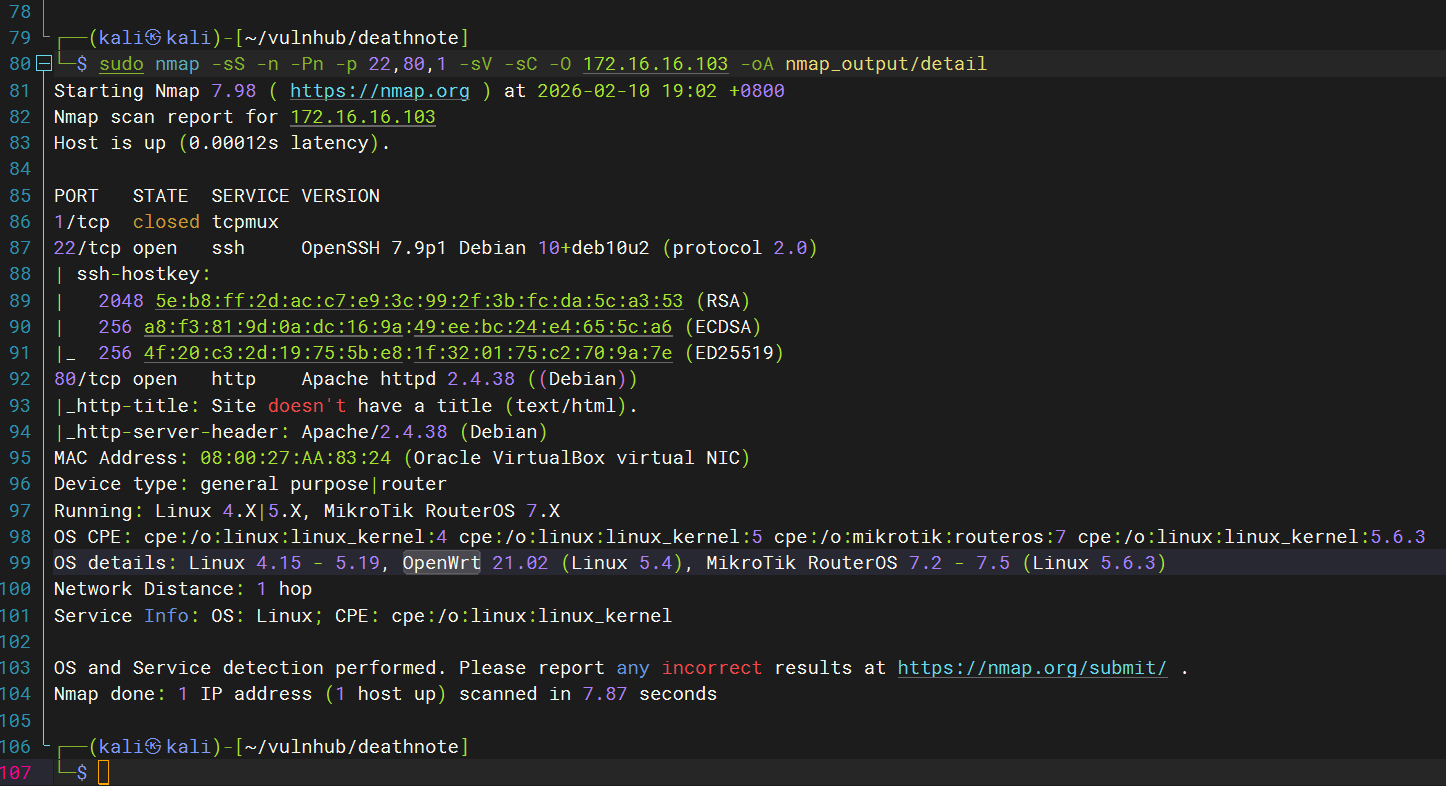Image resolution: width=1446 pixels, height=786 pixels.
Task: Click line number 86 in the gutter
Action: point(19,221)
